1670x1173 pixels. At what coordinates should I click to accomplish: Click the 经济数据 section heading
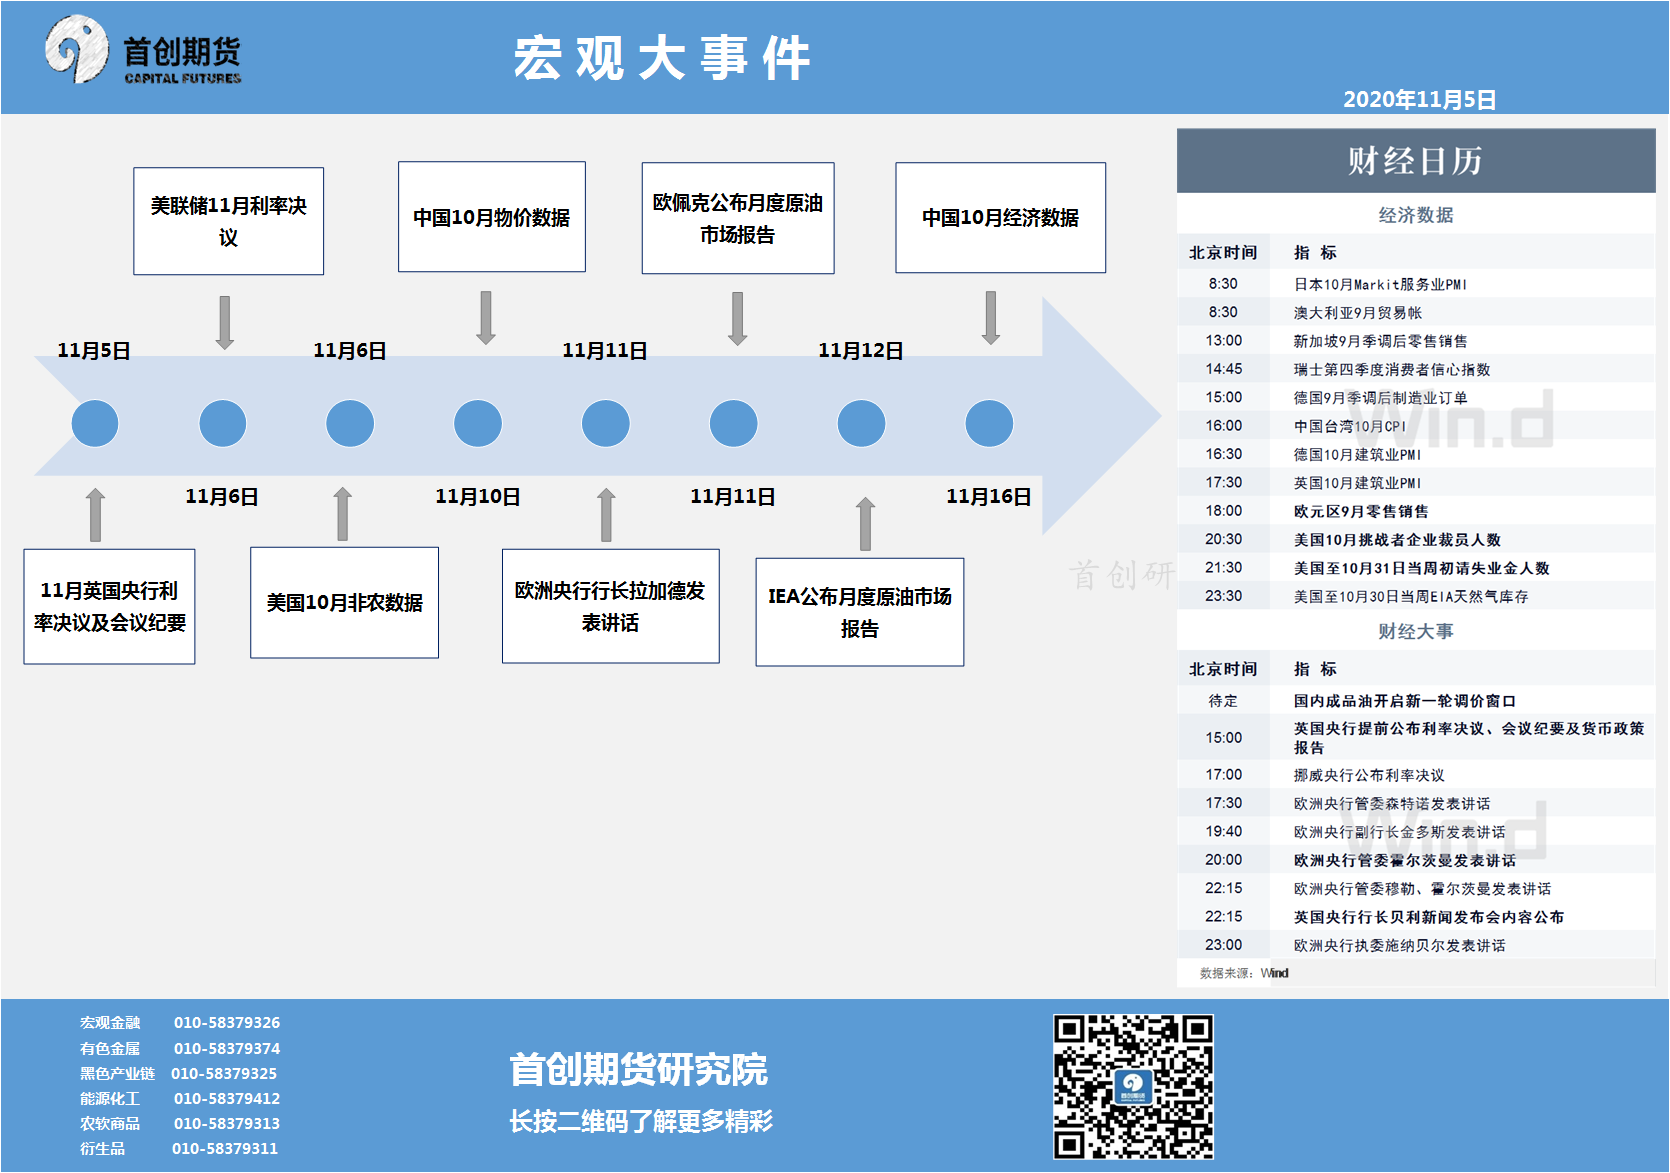point(1416,215)
